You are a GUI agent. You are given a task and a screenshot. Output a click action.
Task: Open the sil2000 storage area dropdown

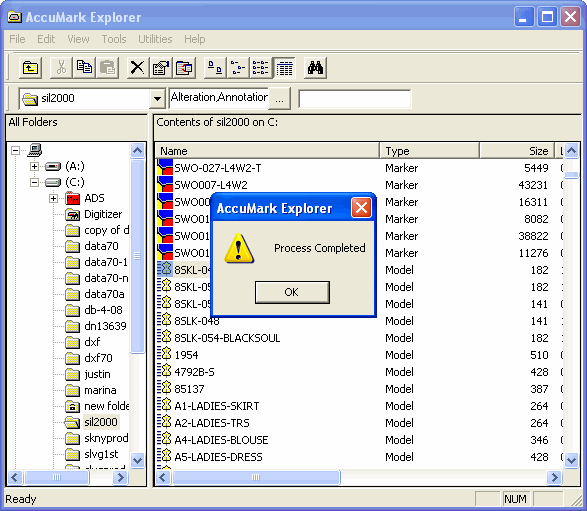(x=158, y=99)
